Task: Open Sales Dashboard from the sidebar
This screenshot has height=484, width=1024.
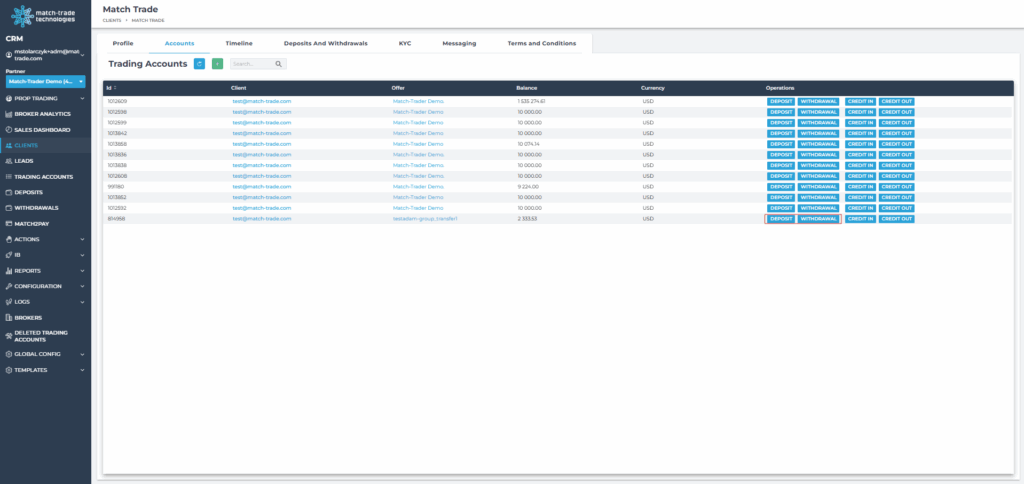Action: (x=41, y=130)
